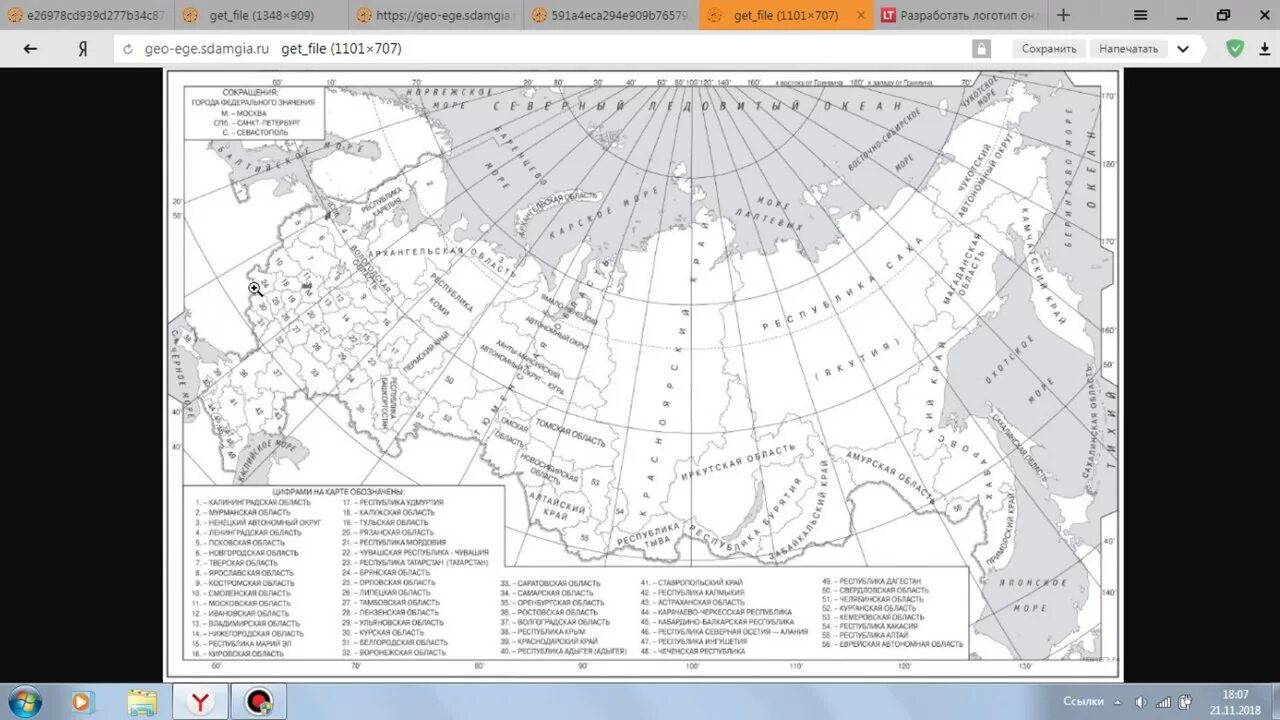1280x720 pixels.
Task: Reload the page with the refresh icon
Action: point(127,48)
